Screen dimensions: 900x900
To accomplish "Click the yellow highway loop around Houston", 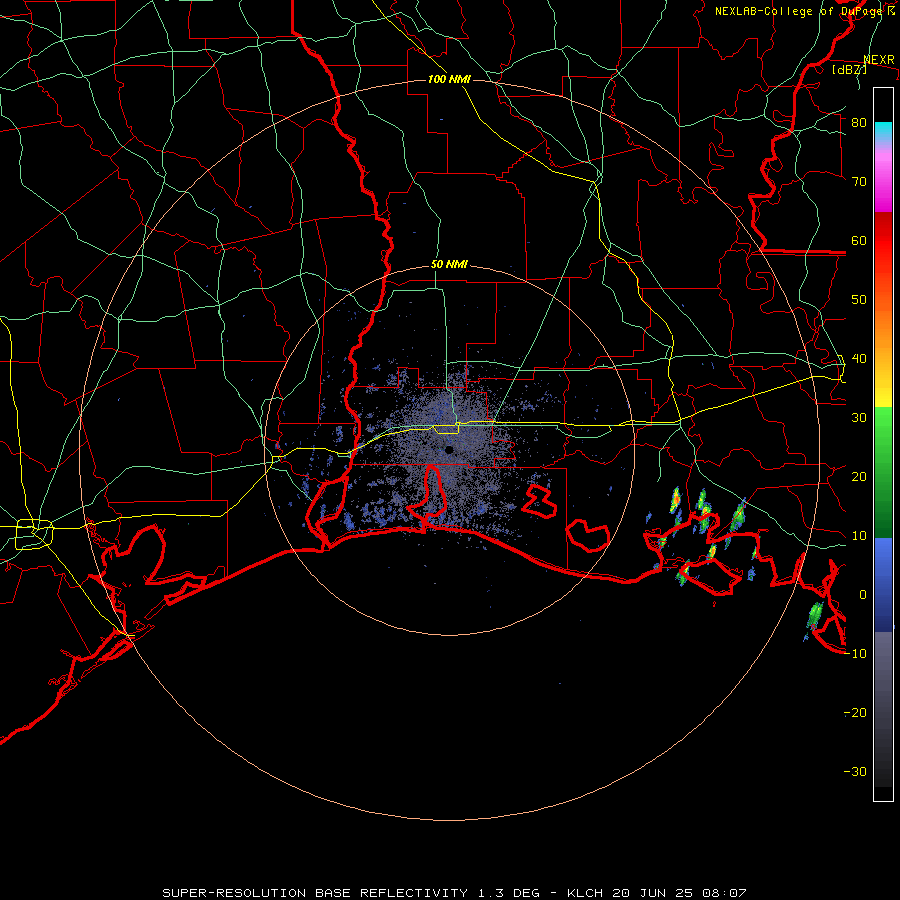I will pyautogui.click(x=34, y=533).
